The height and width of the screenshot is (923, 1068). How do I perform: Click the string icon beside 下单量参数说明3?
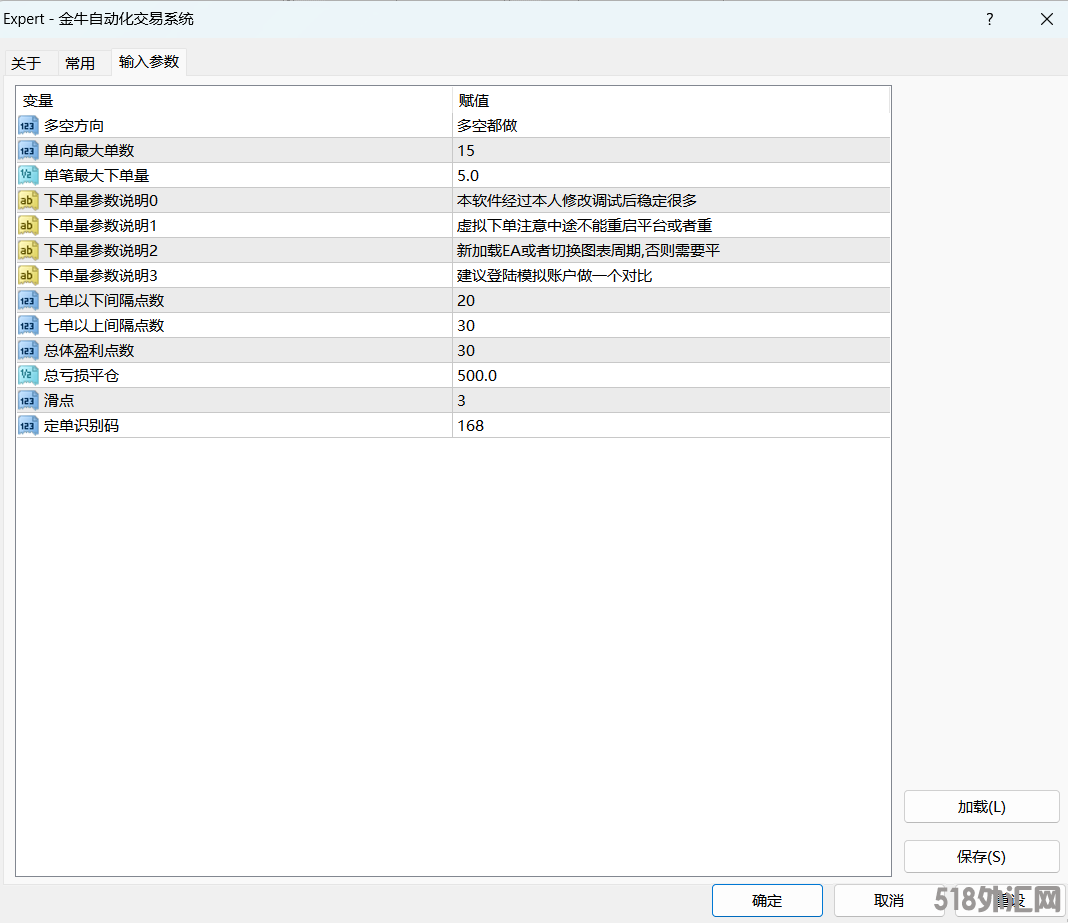coord(28,276)
